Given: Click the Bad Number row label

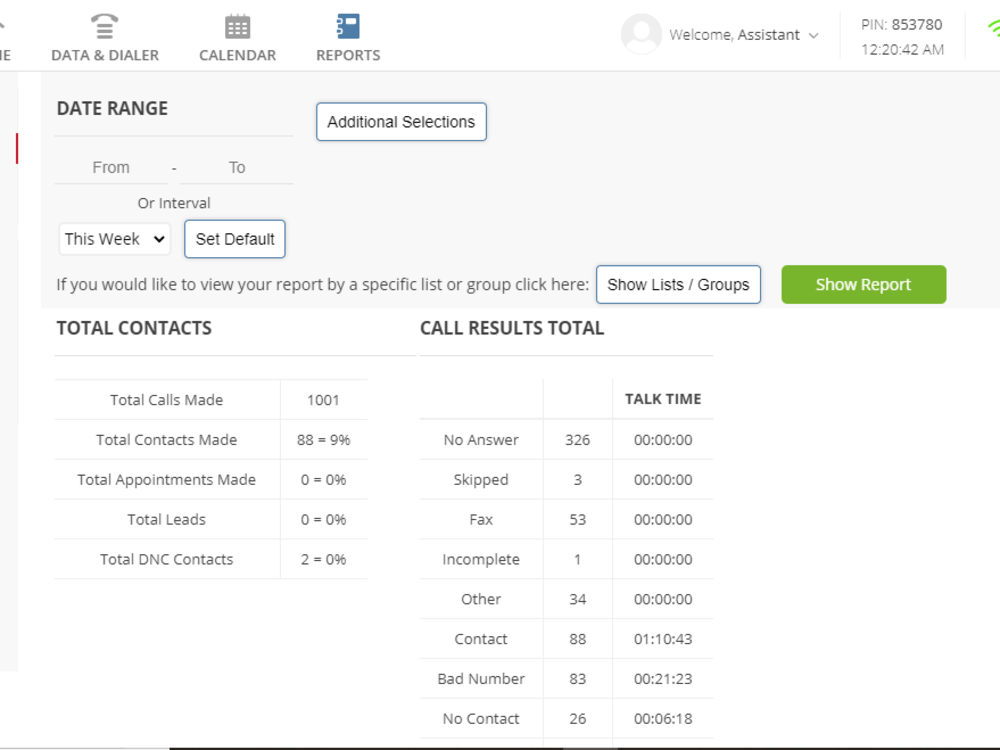Looking at the screenshot, I should click(x=481, y=679).
